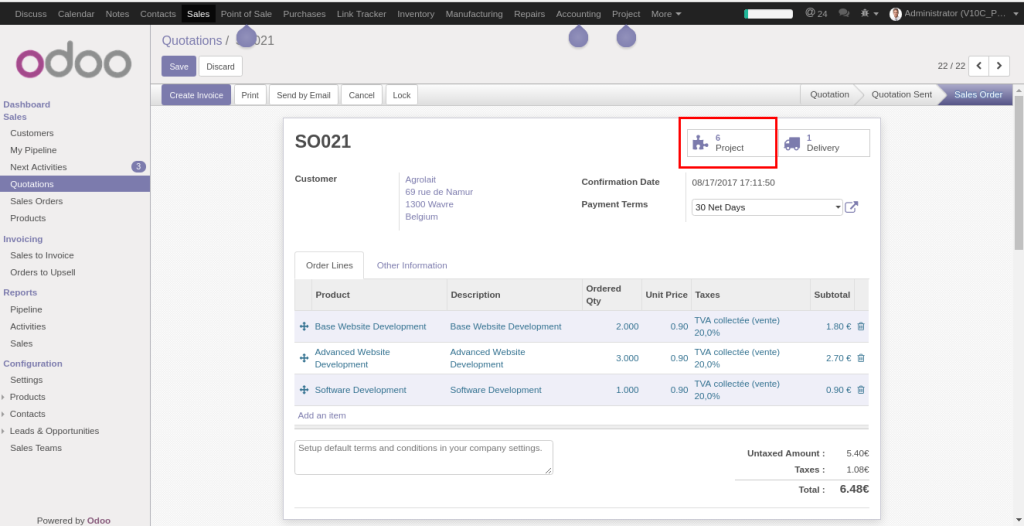
Task: Open the Payment Terms dropdown
Action: tap(767, 207)
